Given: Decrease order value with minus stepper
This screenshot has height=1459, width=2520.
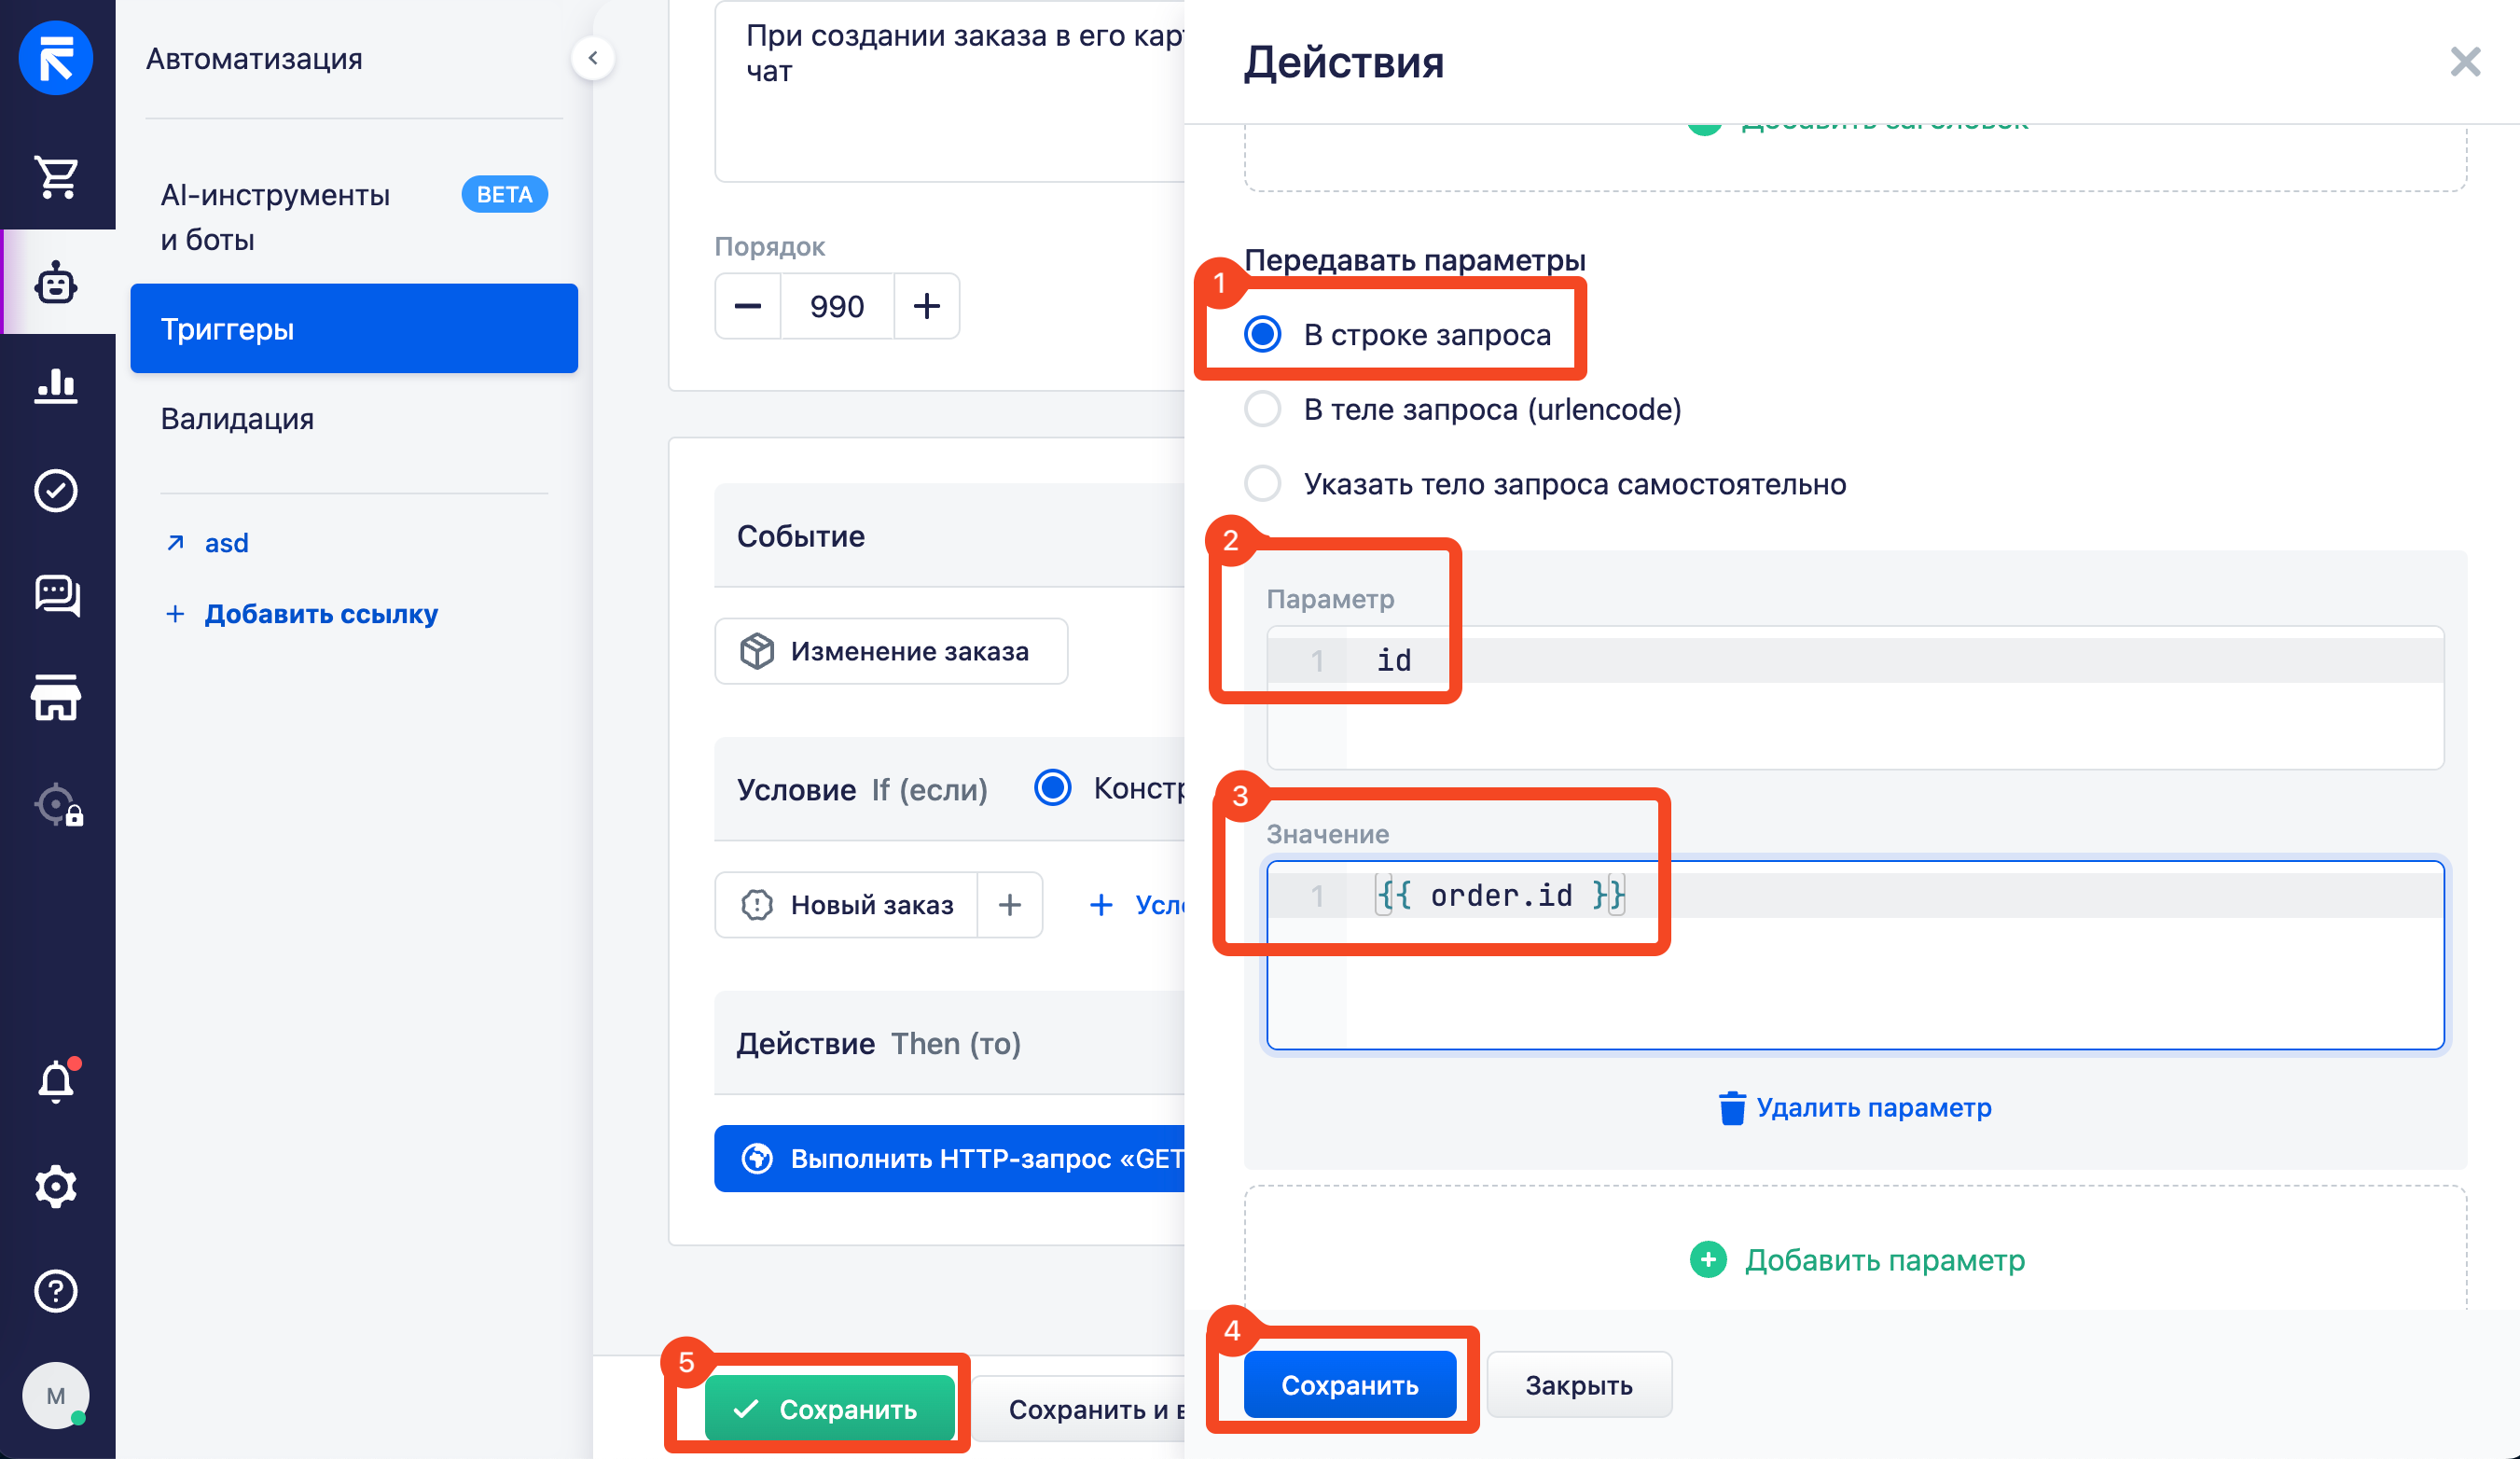Looking at the screenshot, I should click(x=748, y=306).
